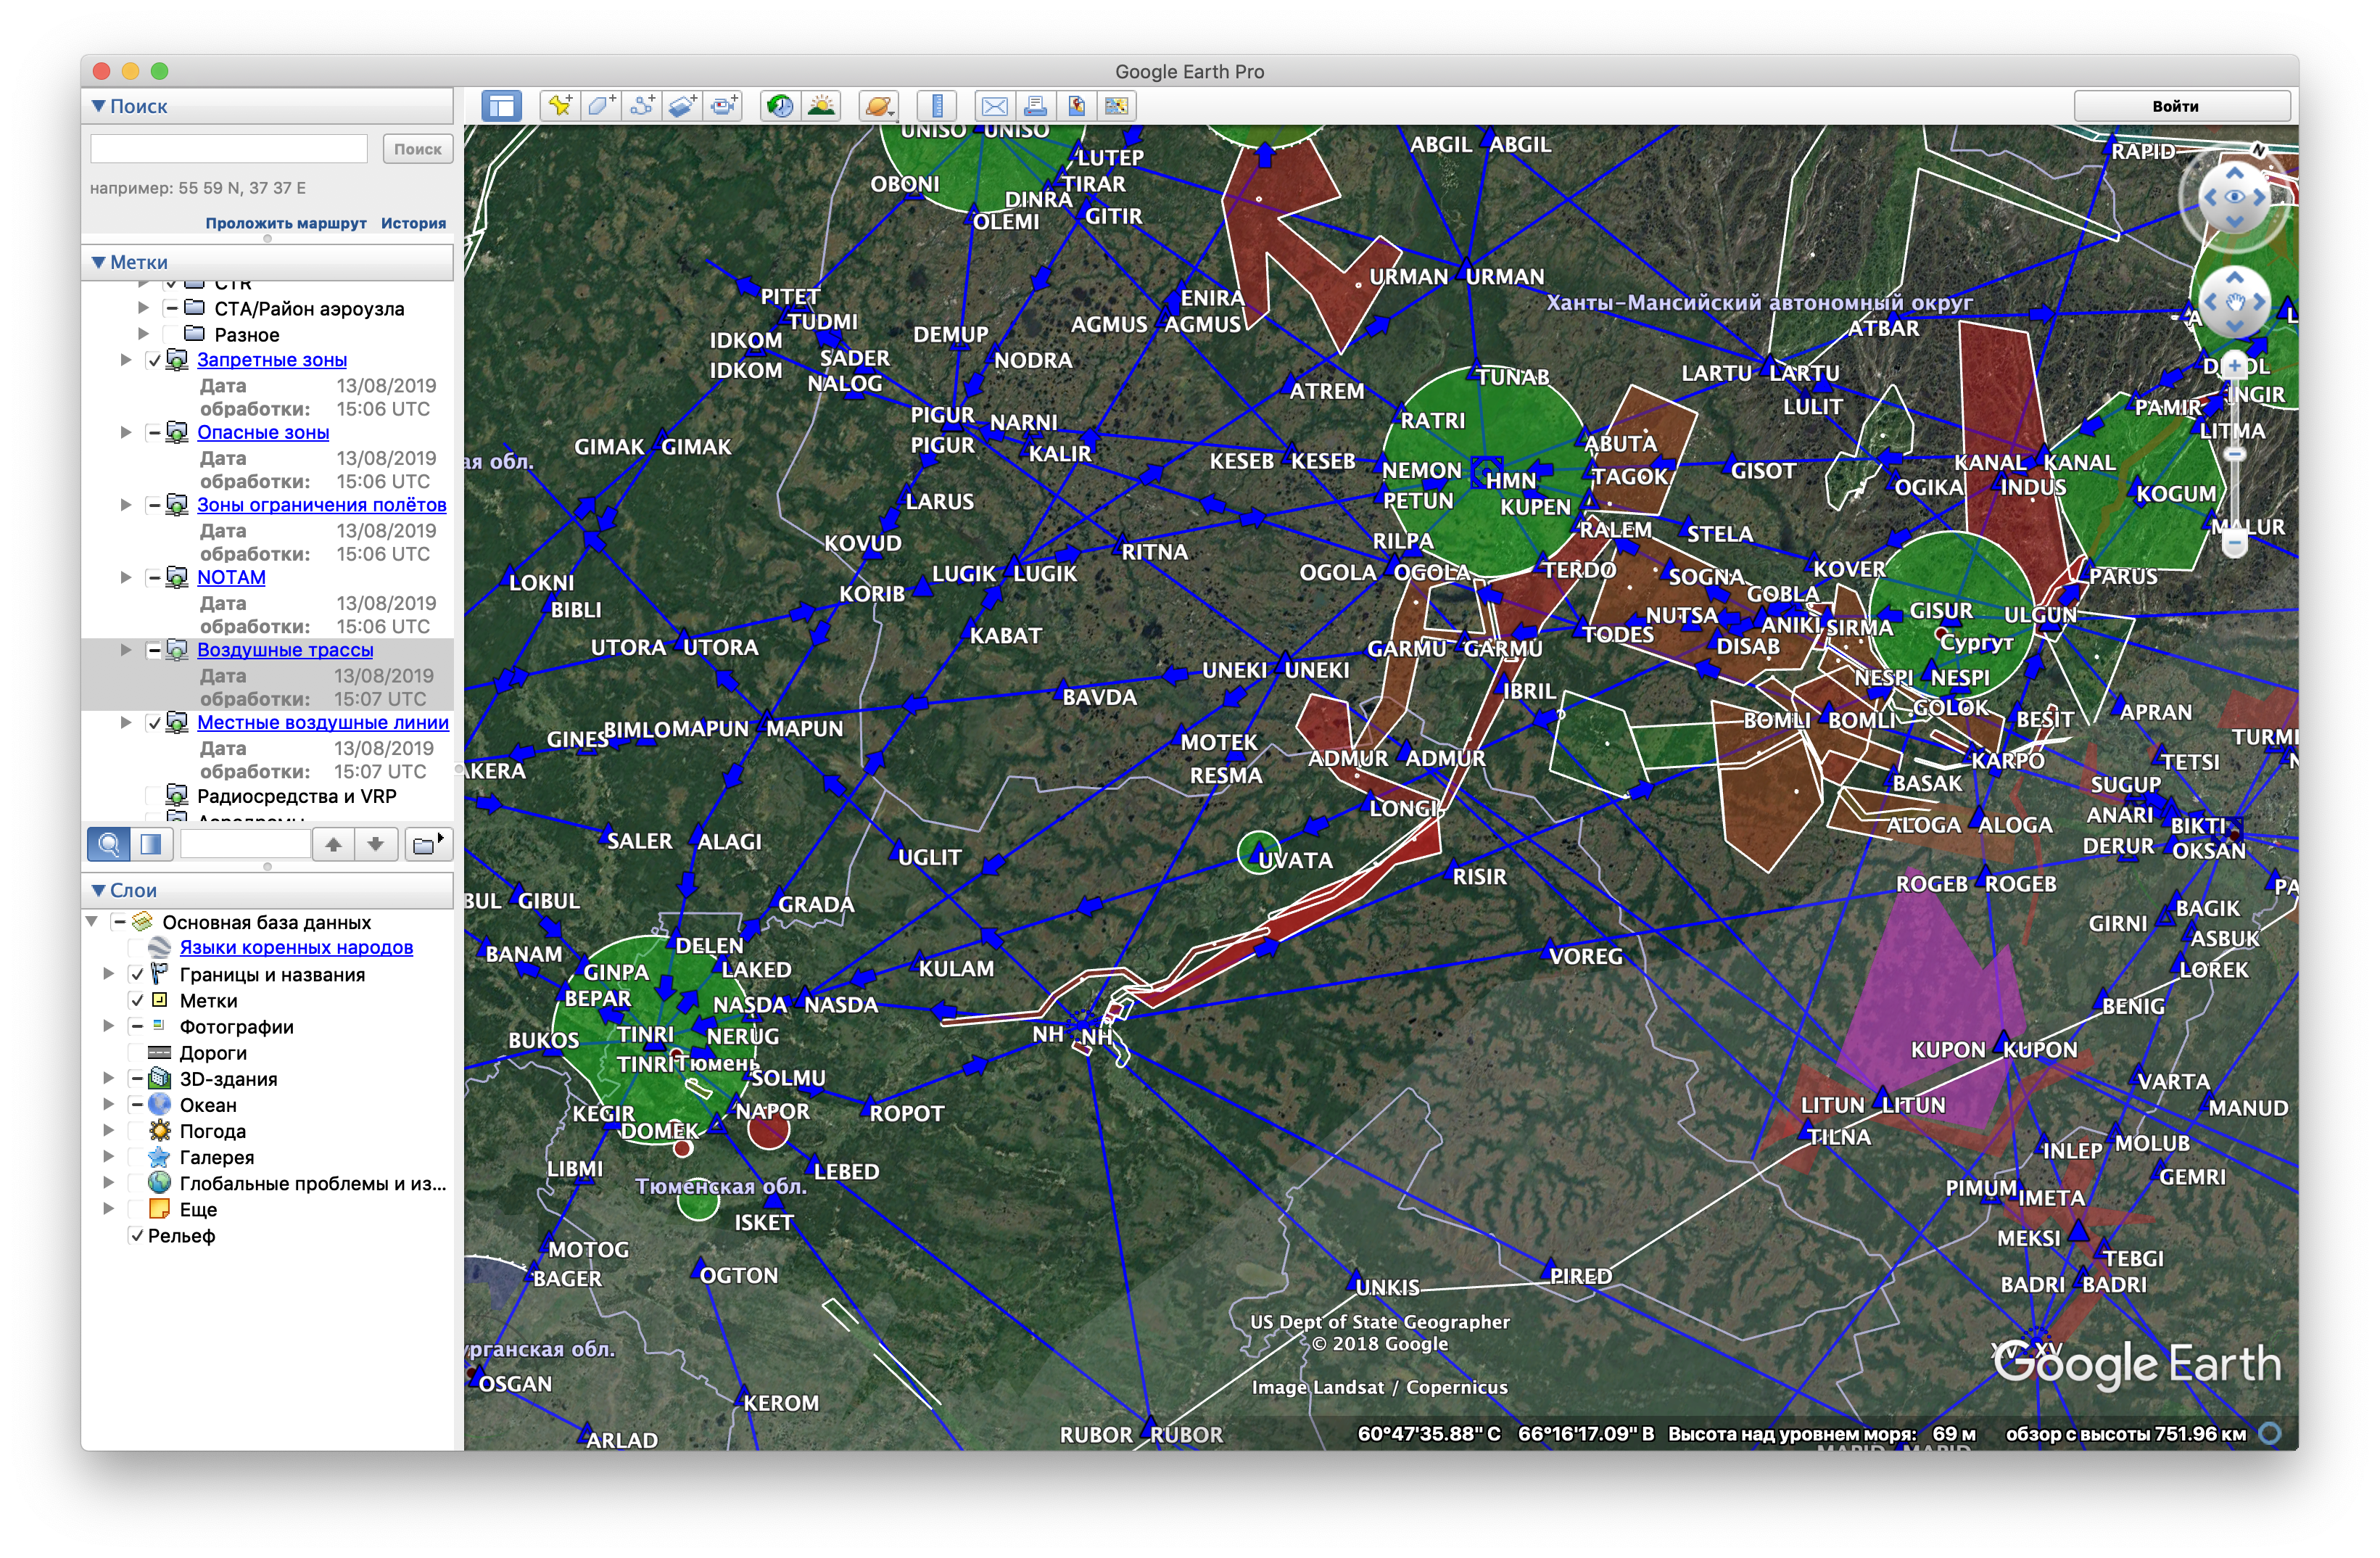Open the Языки коренных народов link
Viewport: 2380px width, 1558px height.
[x=296, y=947]
